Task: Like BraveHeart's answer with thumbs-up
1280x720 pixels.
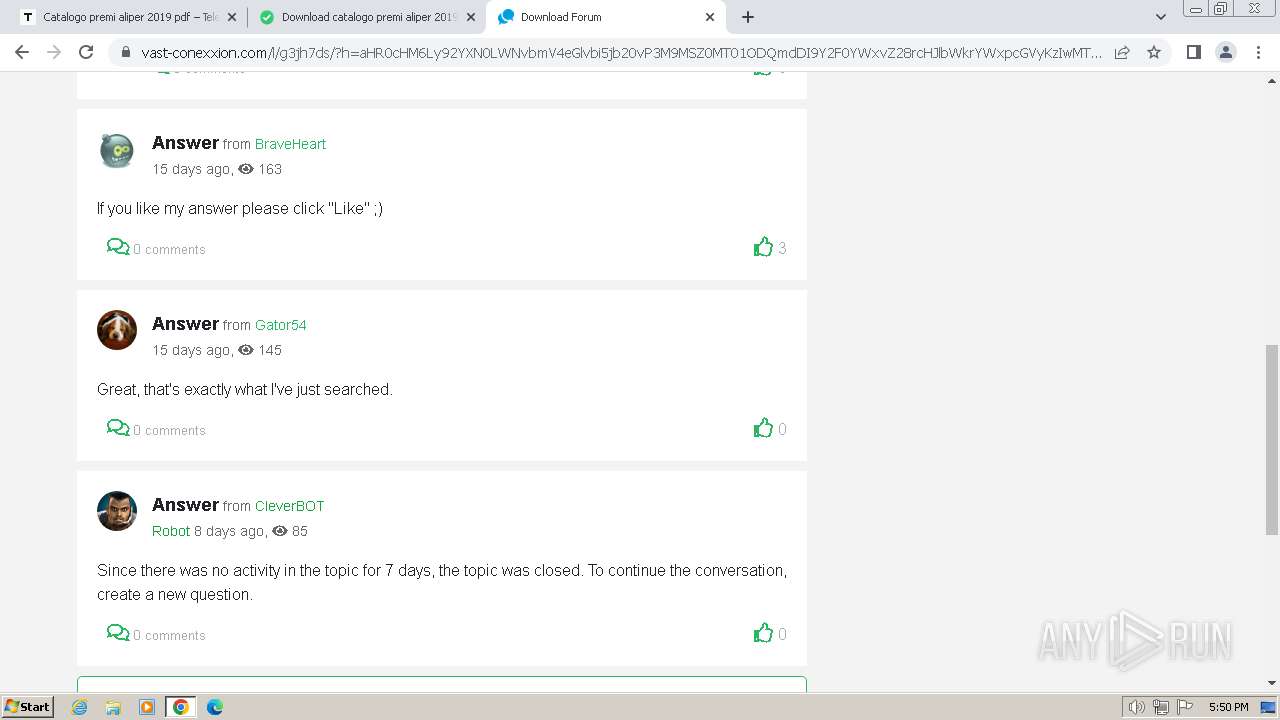Action: click(x=763, y=247)
